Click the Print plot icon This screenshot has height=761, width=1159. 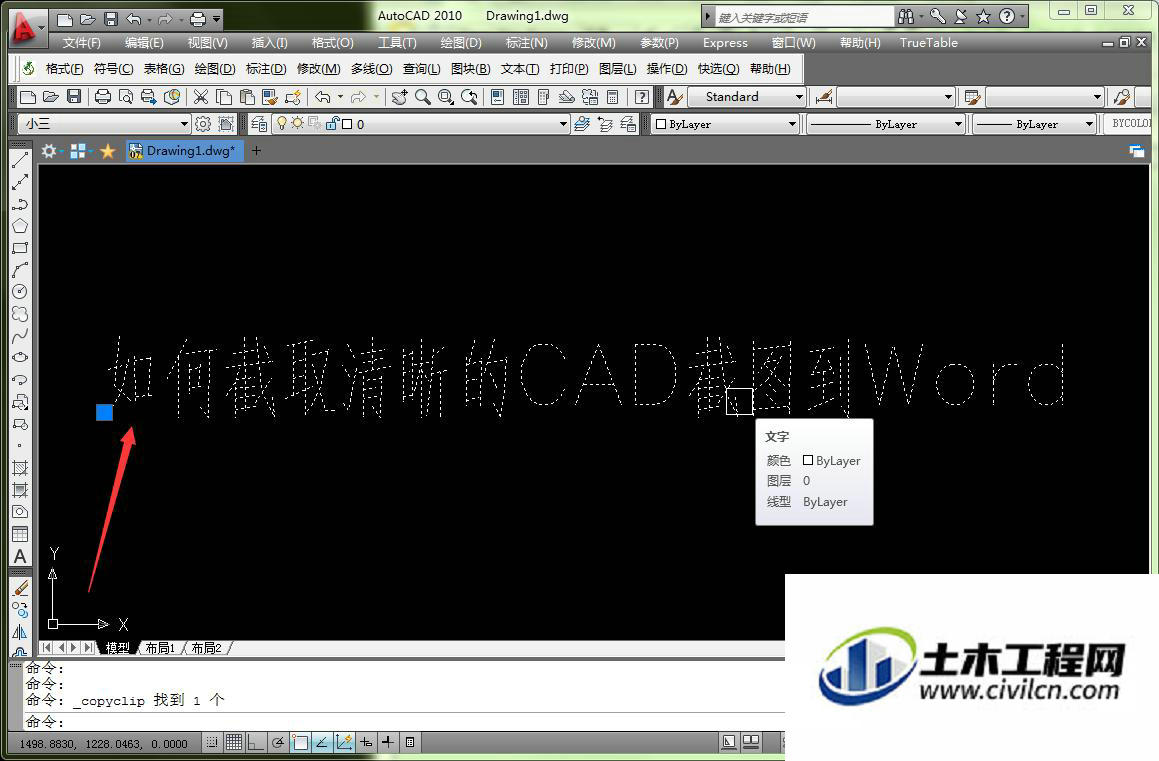(103, 97)
